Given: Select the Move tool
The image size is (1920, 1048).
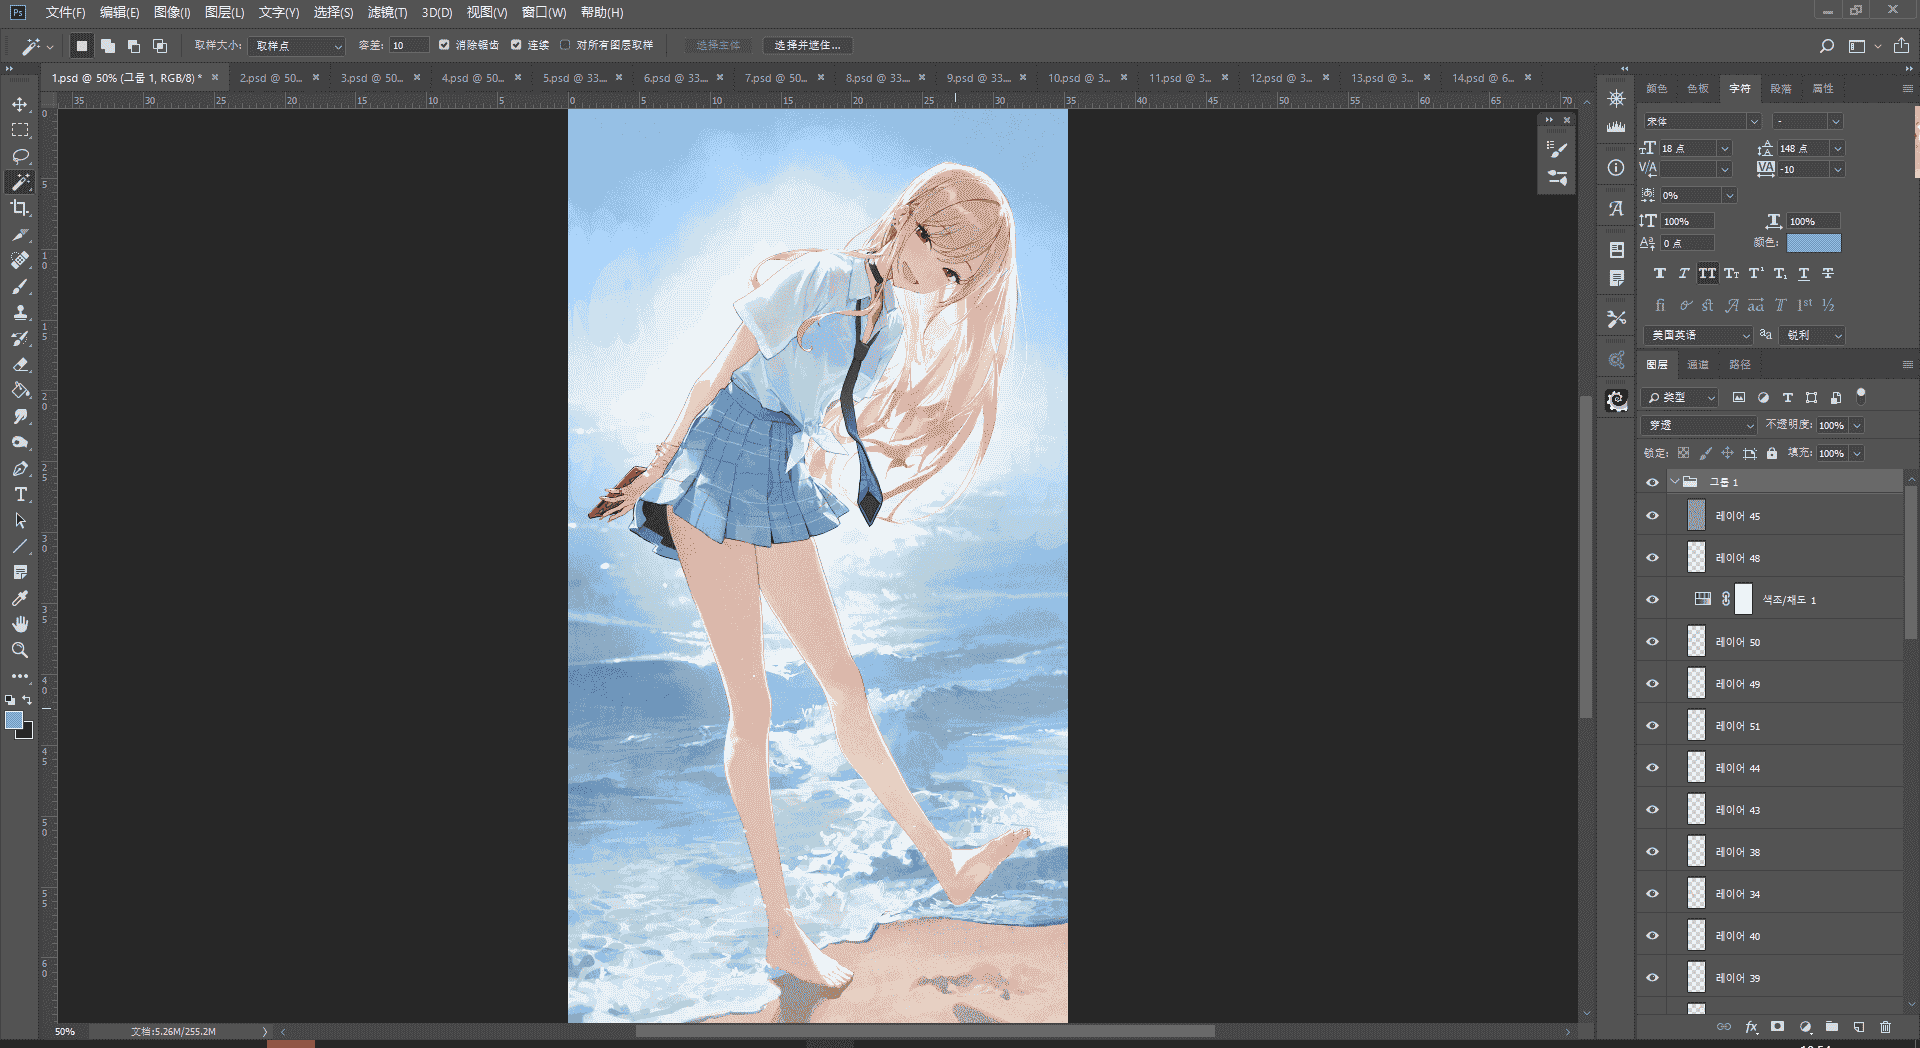Looking at the screenshot, I should point(20,104).
